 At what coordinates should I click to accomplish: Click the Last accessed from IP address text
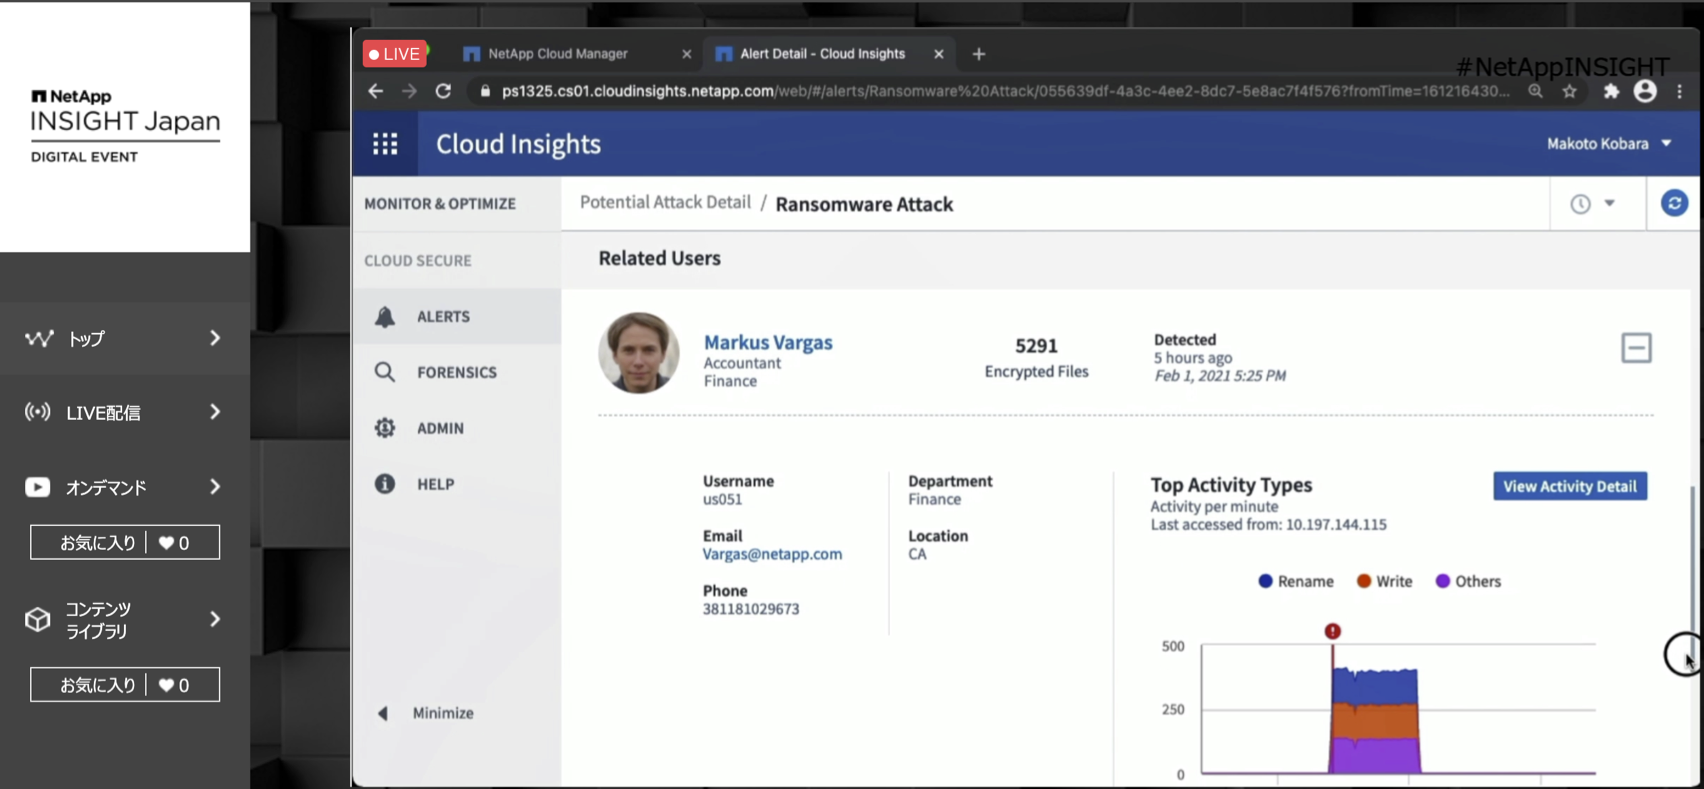1268,524
